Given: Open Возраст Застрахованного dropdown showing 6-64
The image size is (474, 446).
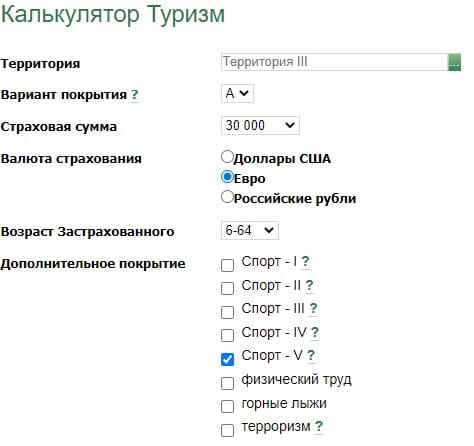Looking at the screenshot, I should (250, 230).
